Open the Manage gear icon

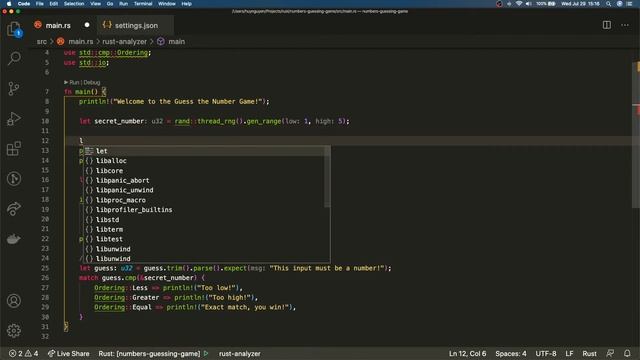[x=14, y=330]
